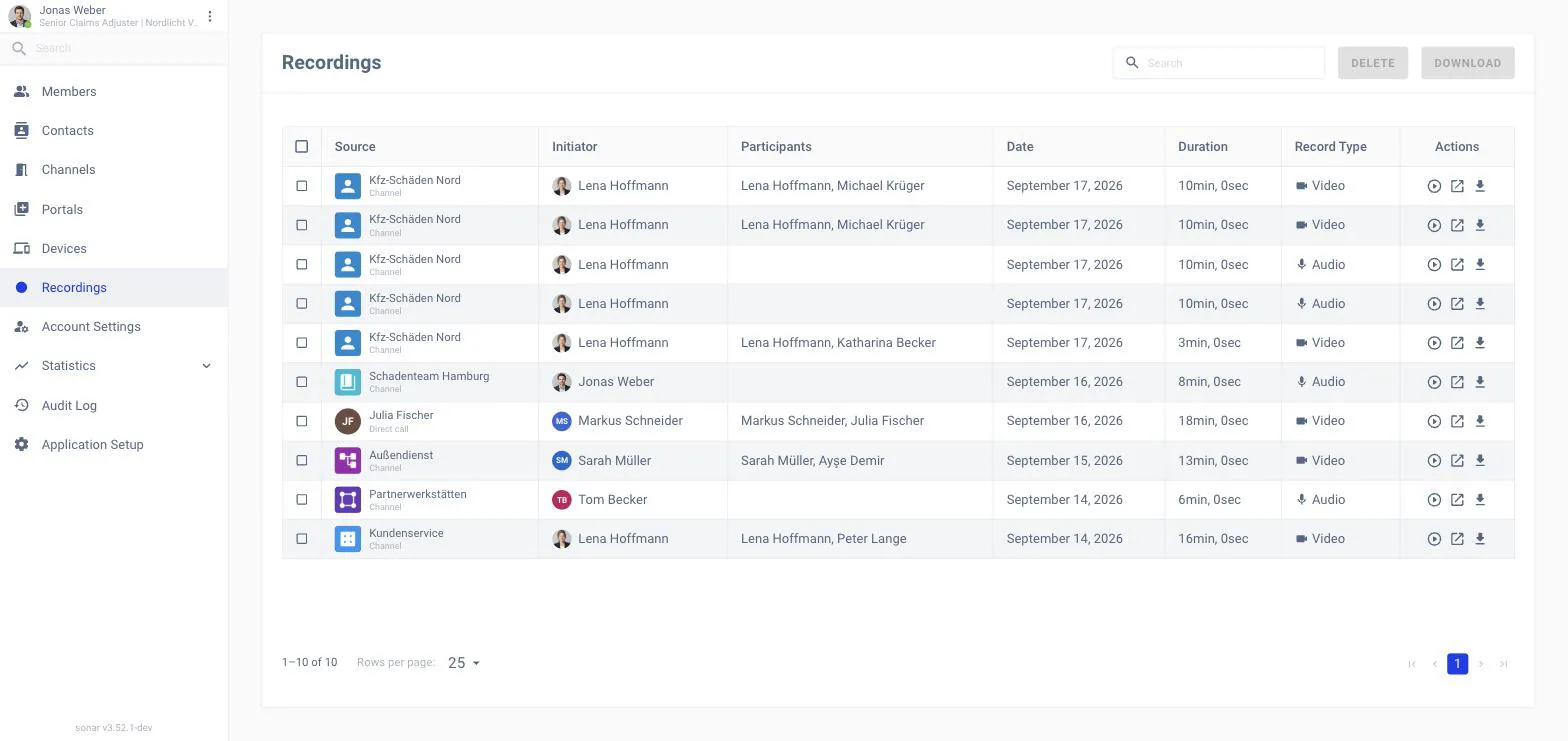Click "Sarah Müller, Ayşe Demir" participants cell
1568x741 pixels.
(x=812, y=461)
